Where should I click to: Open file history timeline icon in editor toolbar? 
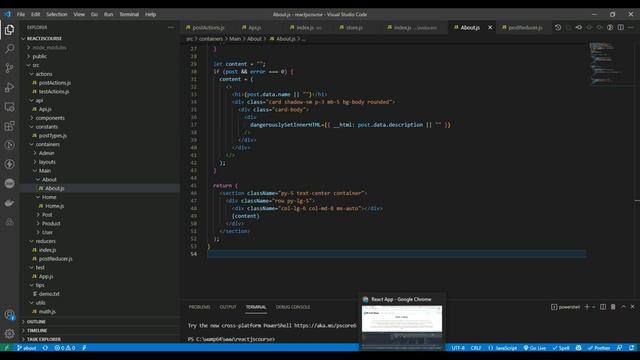(x=558, y=27)
